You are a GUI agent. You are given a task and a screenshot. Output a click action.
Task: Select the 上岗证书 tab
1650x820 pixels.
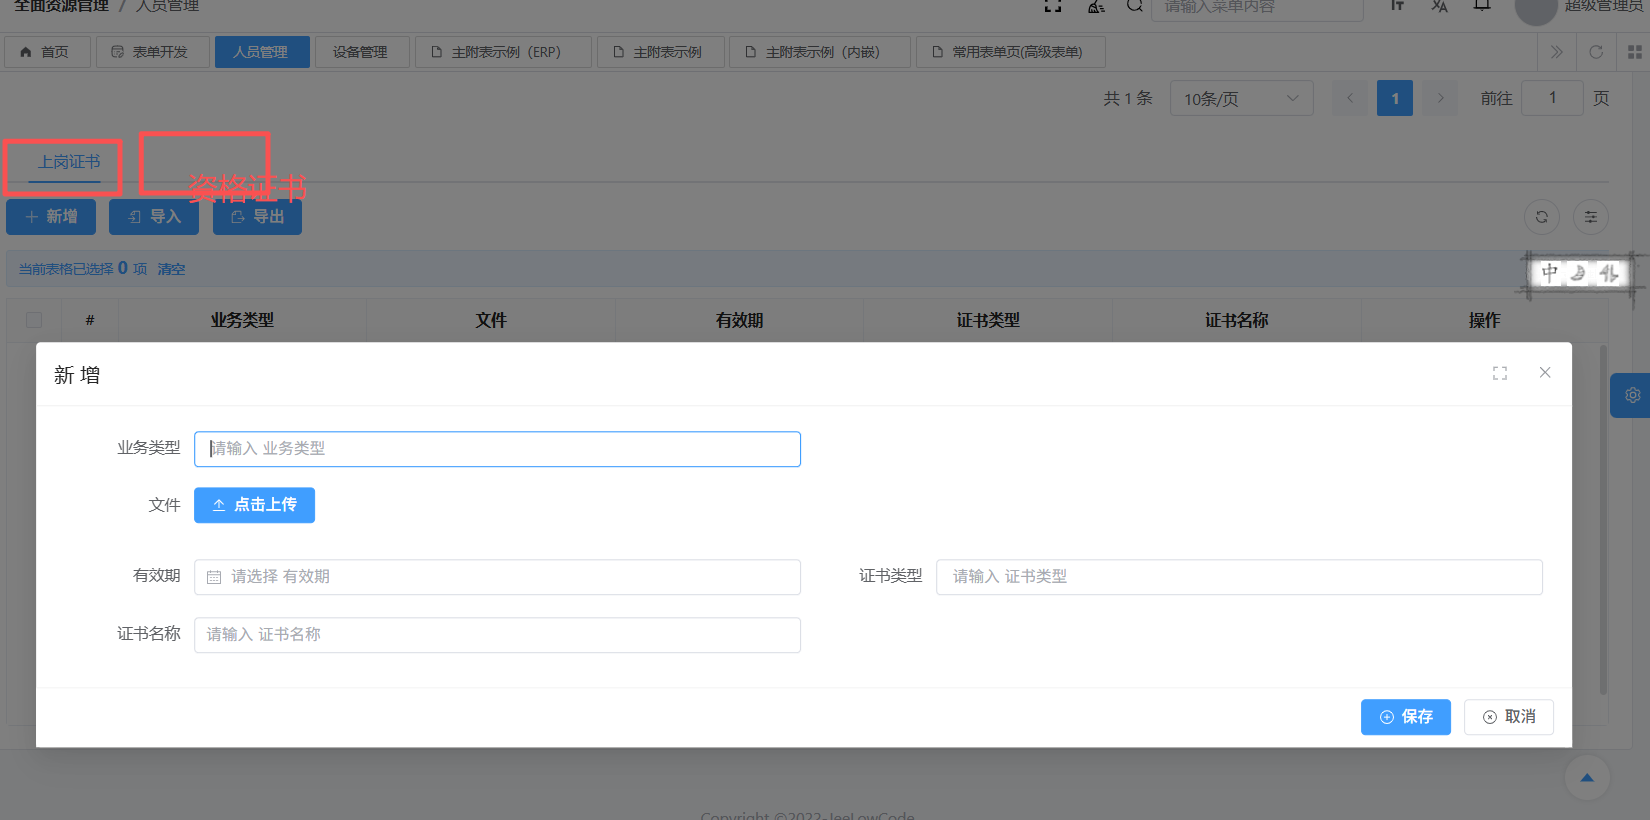click(69, 162)
